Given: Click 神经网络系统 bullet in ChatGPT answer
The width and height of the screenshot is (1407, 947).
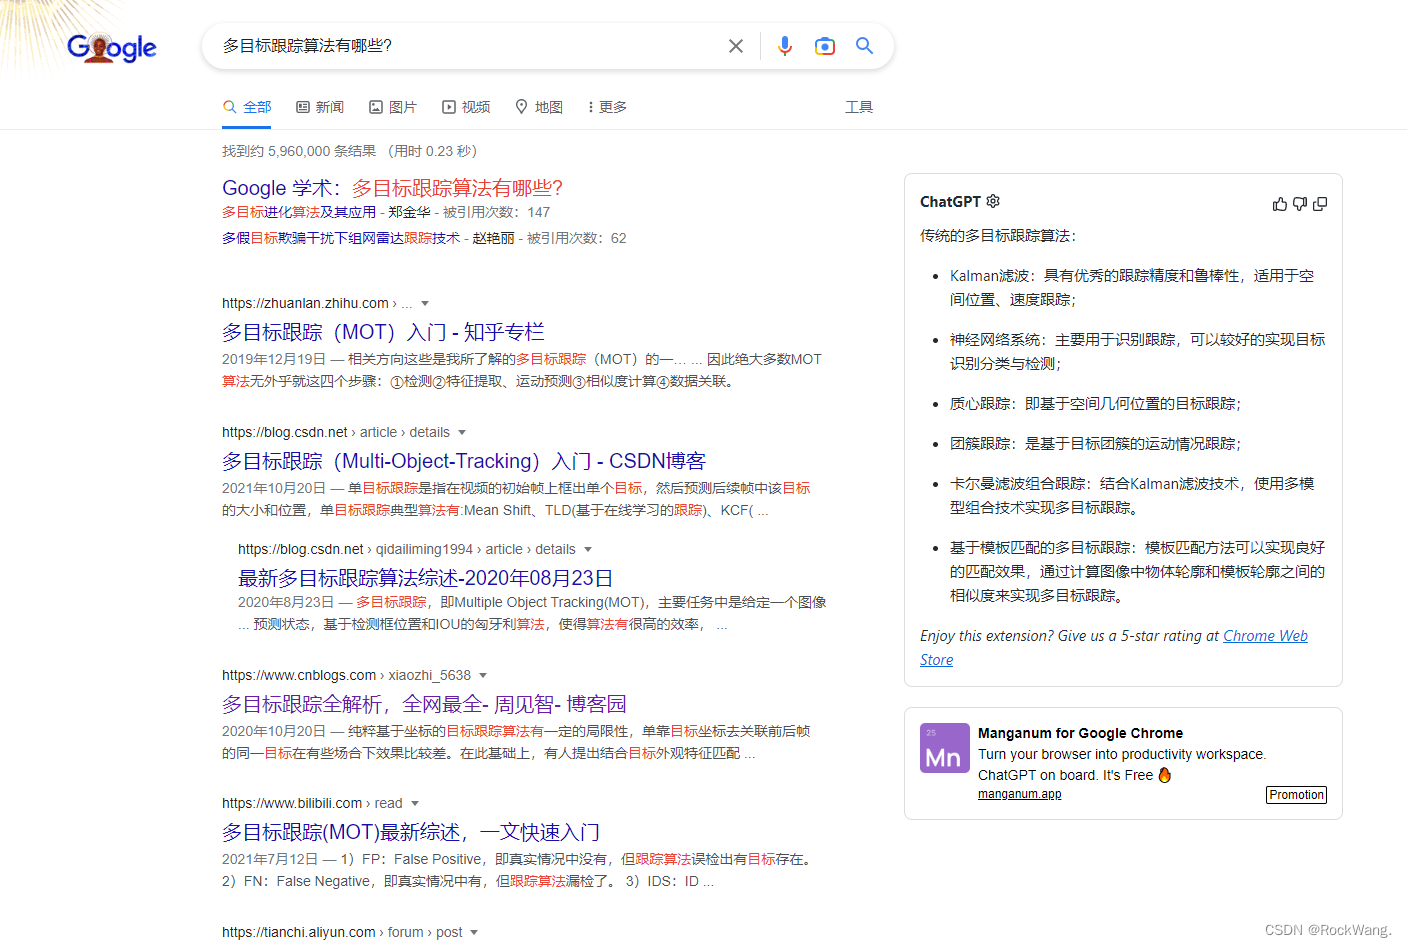Looking at the screenshot, I should [1137, 352].
